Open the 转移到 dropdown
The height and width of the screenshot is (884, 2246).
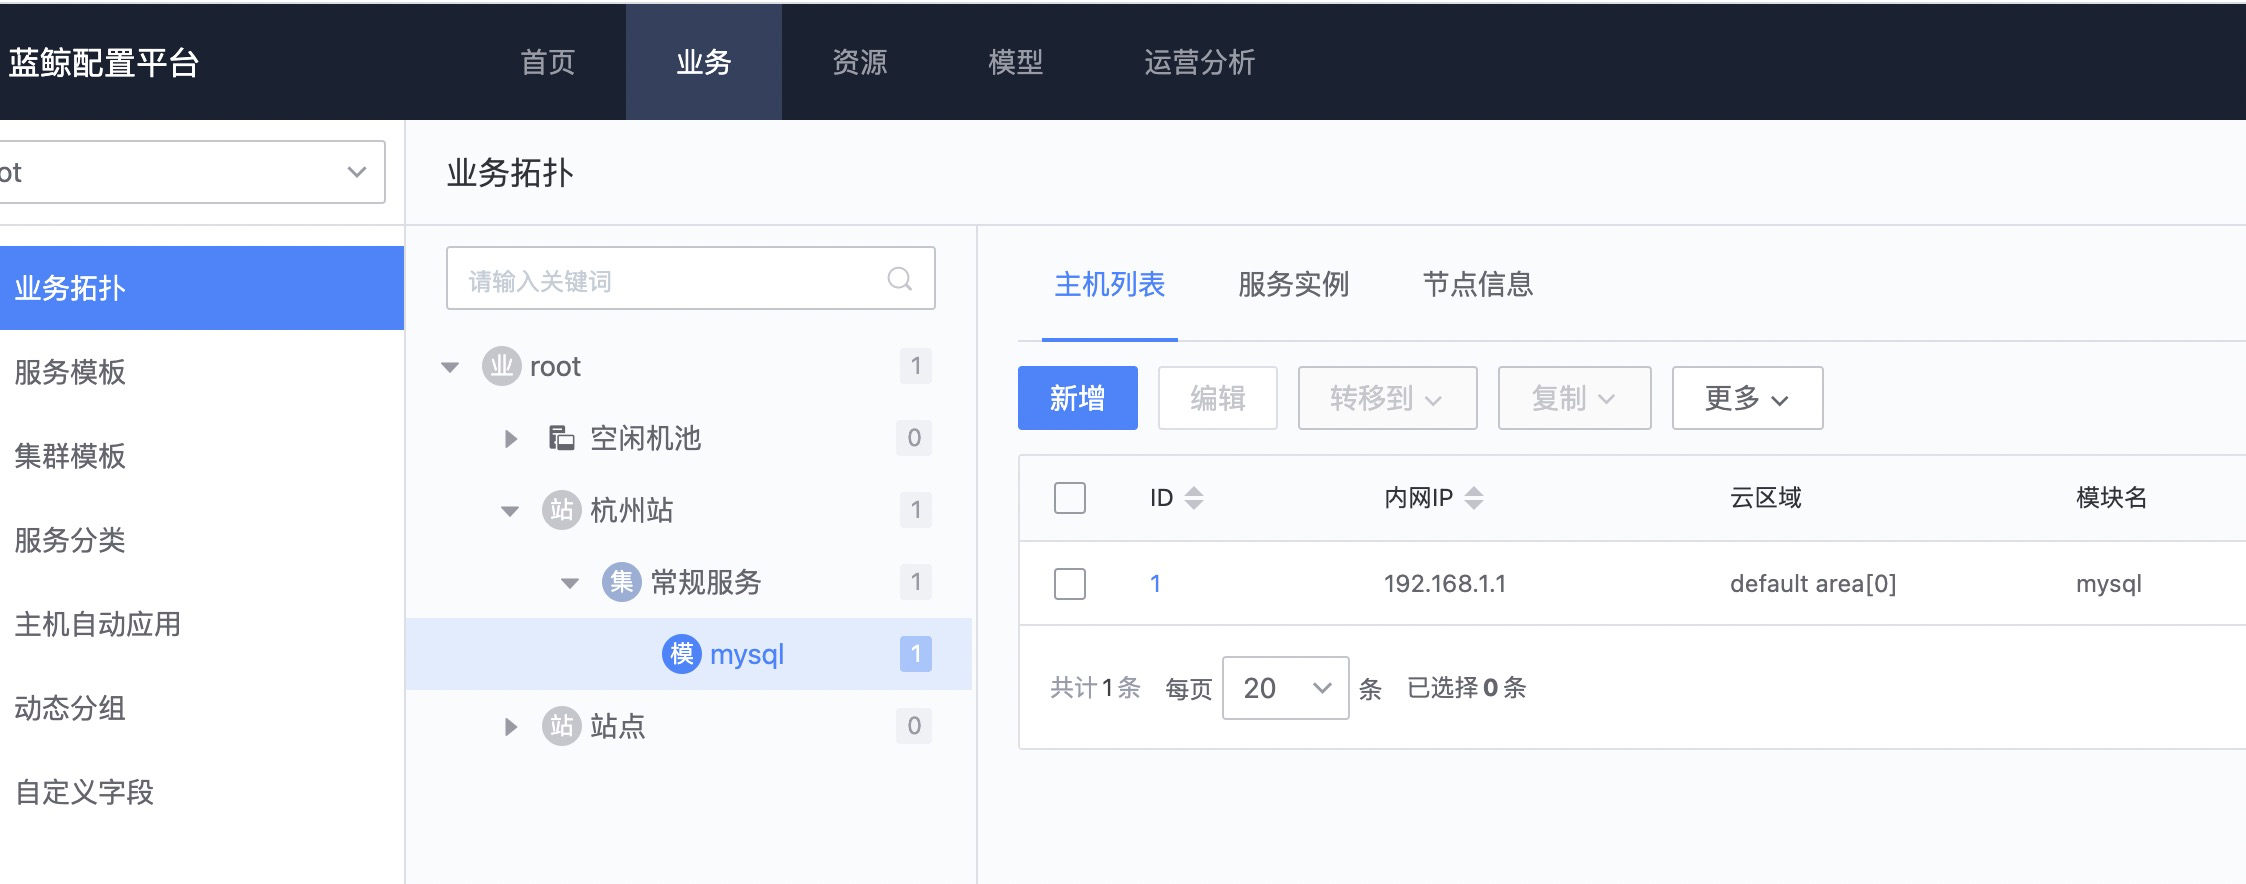click(x=1388, y=398)
